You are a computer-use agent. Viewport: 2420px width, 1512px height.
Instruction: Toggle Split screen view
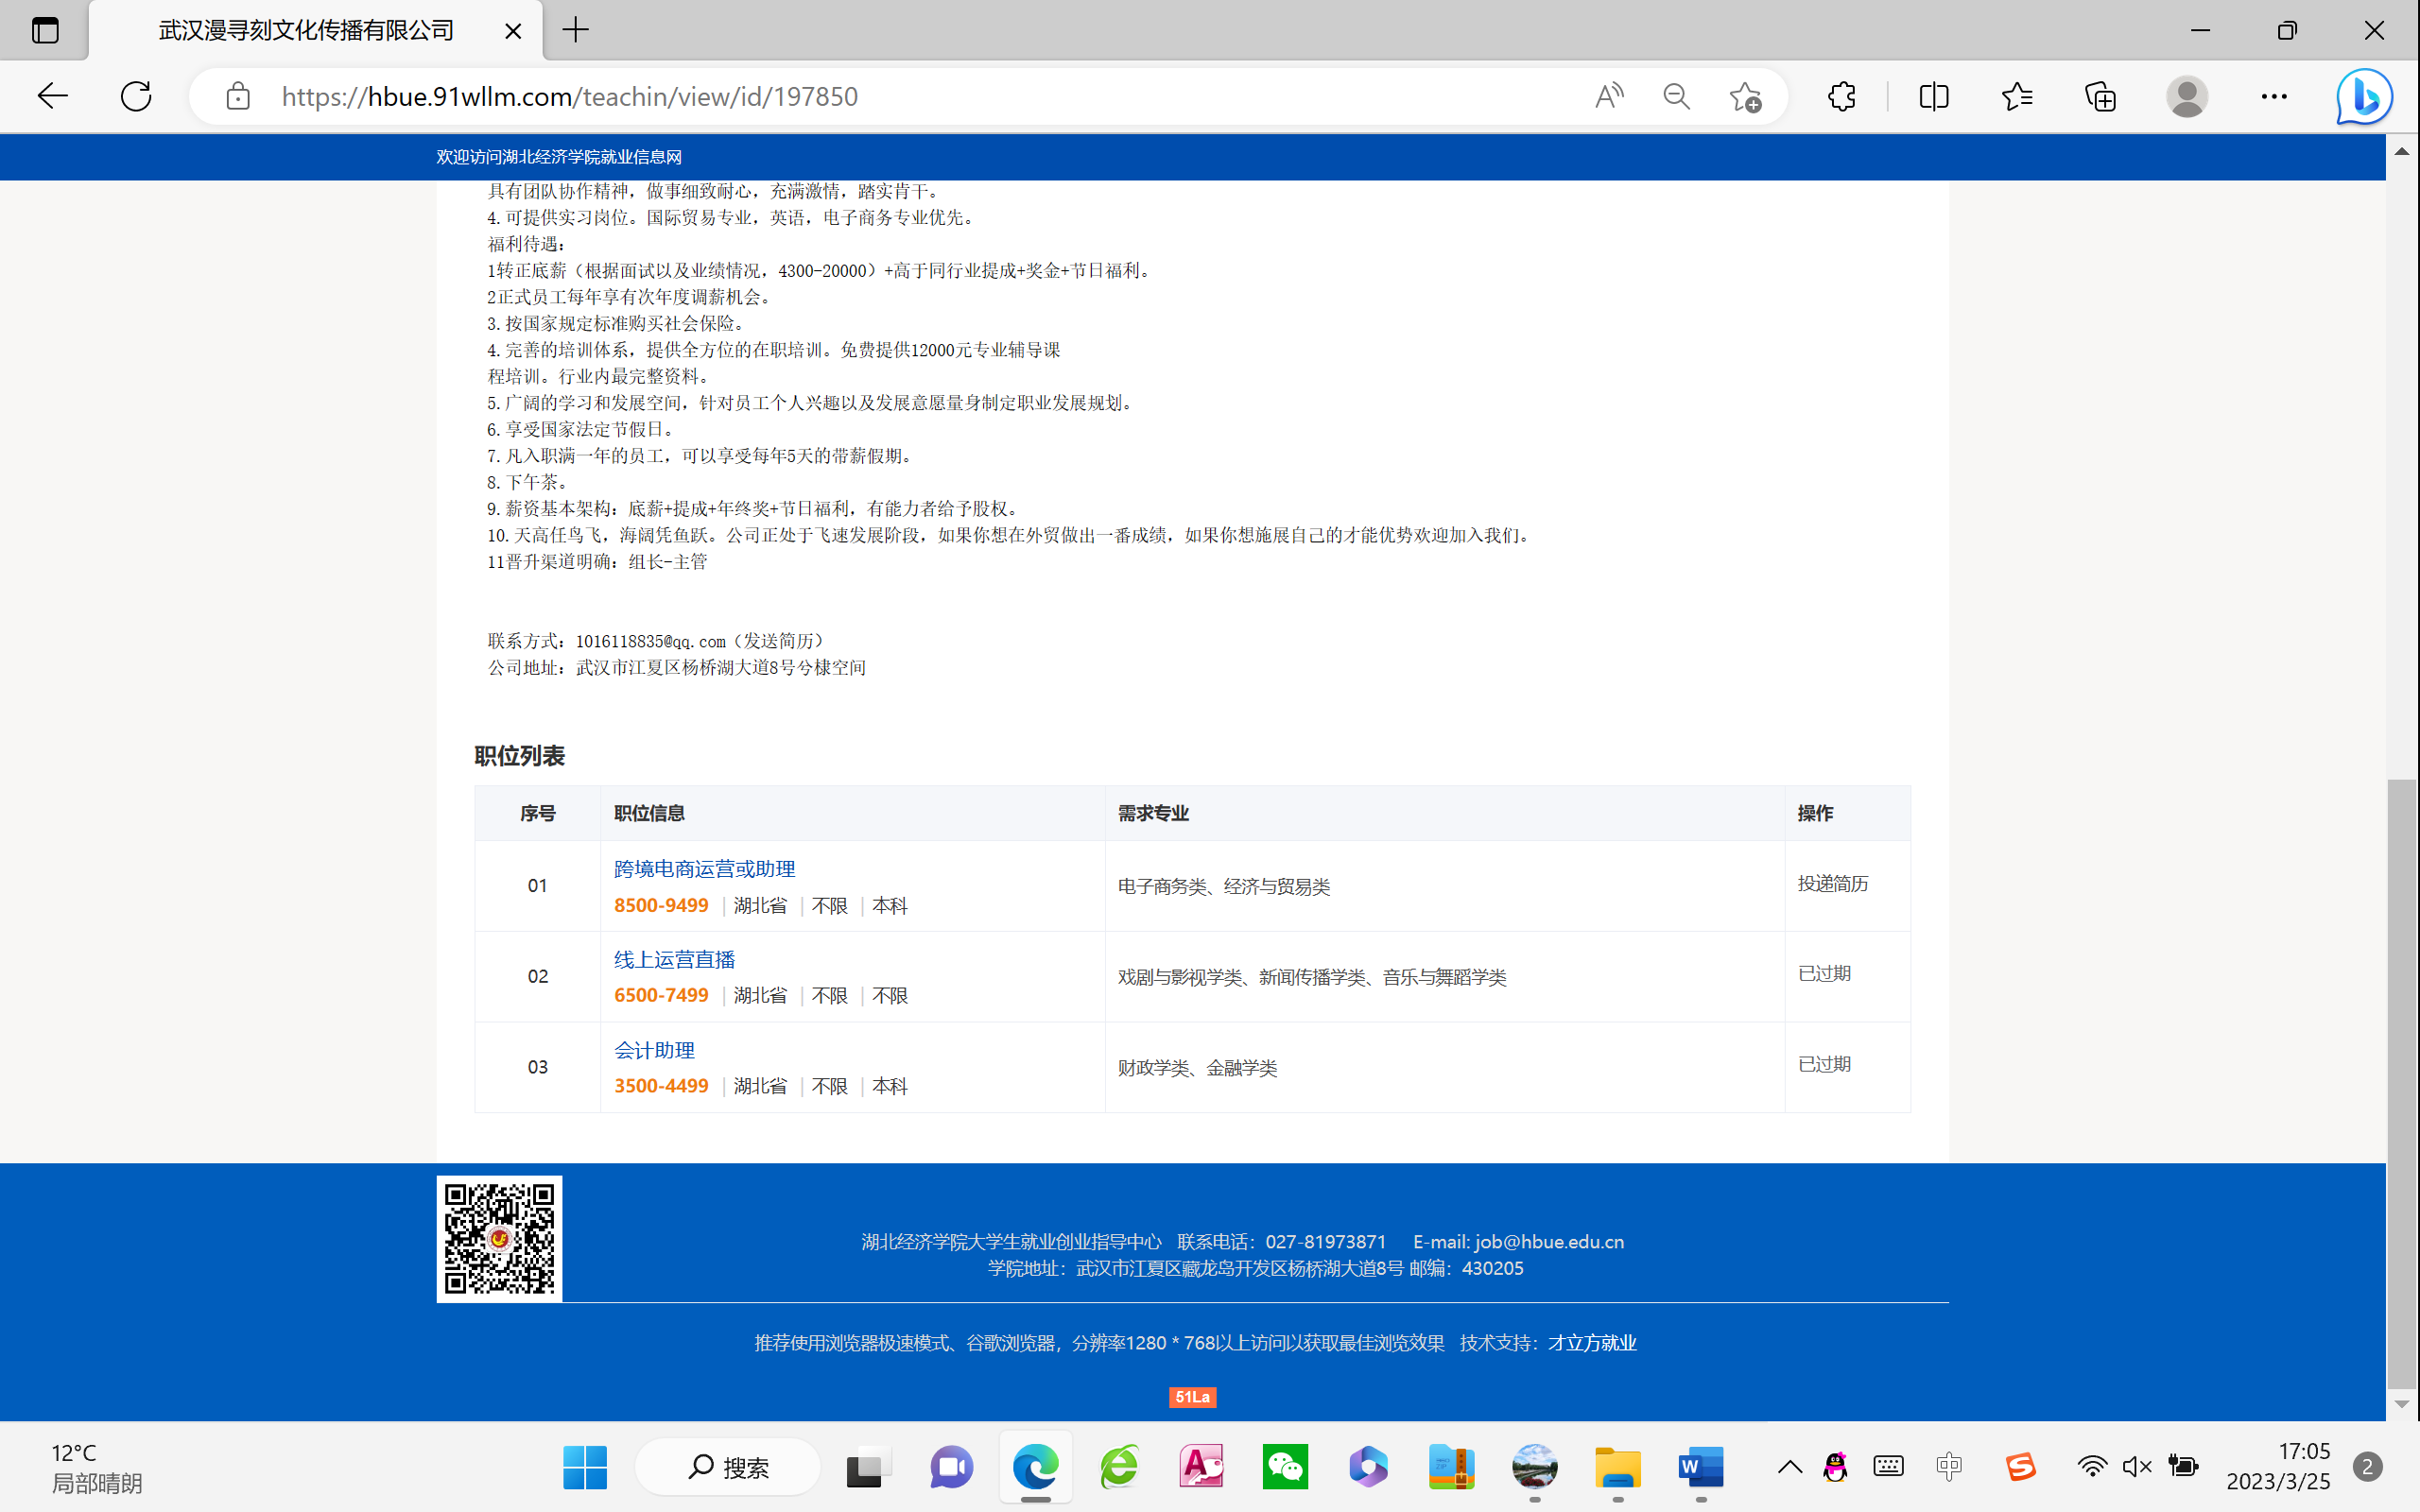[1933, 96]
